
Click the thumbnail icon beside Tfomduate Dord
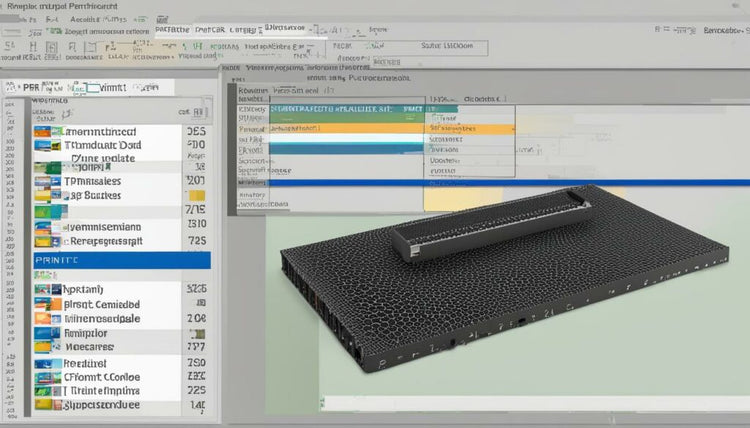pyautogui.click(x=47, y=145)
